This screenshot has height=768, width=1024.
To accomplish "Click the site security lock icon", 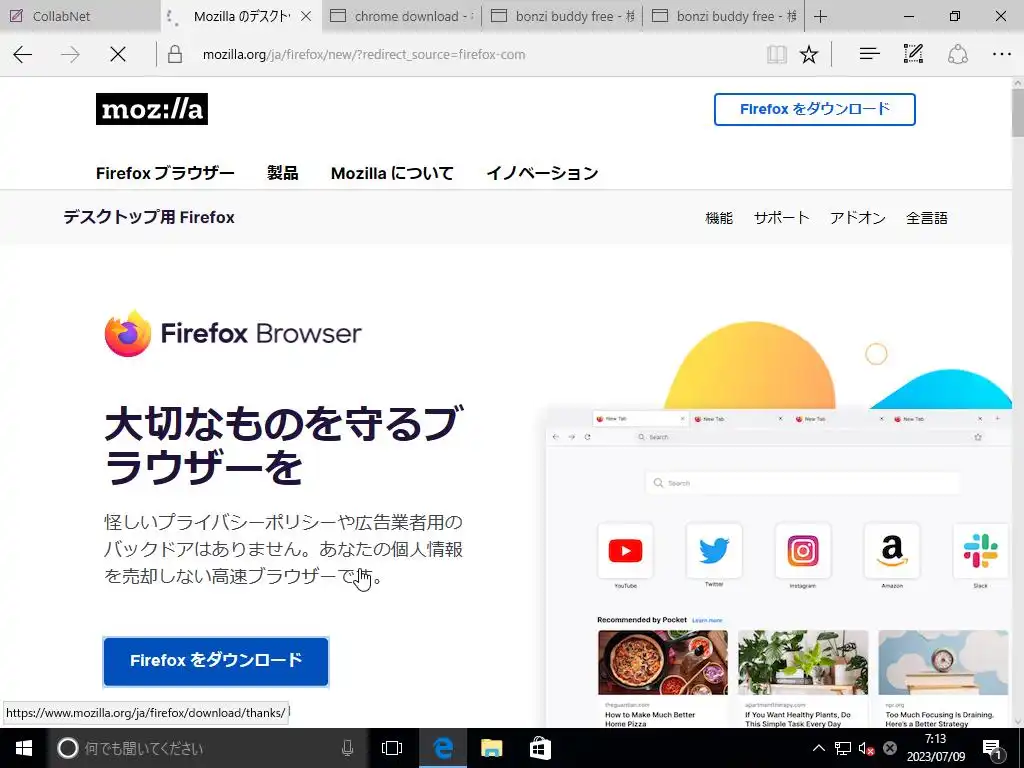I will (175, 54).
